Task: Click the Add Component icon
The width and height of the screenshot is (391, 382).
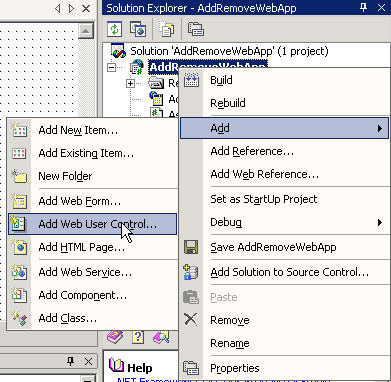Action: pos(19,295)
